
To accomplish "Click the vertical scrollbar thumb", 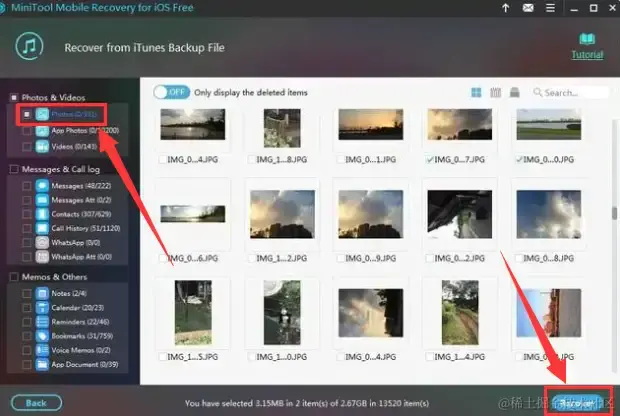I will [x=614, y=214].
